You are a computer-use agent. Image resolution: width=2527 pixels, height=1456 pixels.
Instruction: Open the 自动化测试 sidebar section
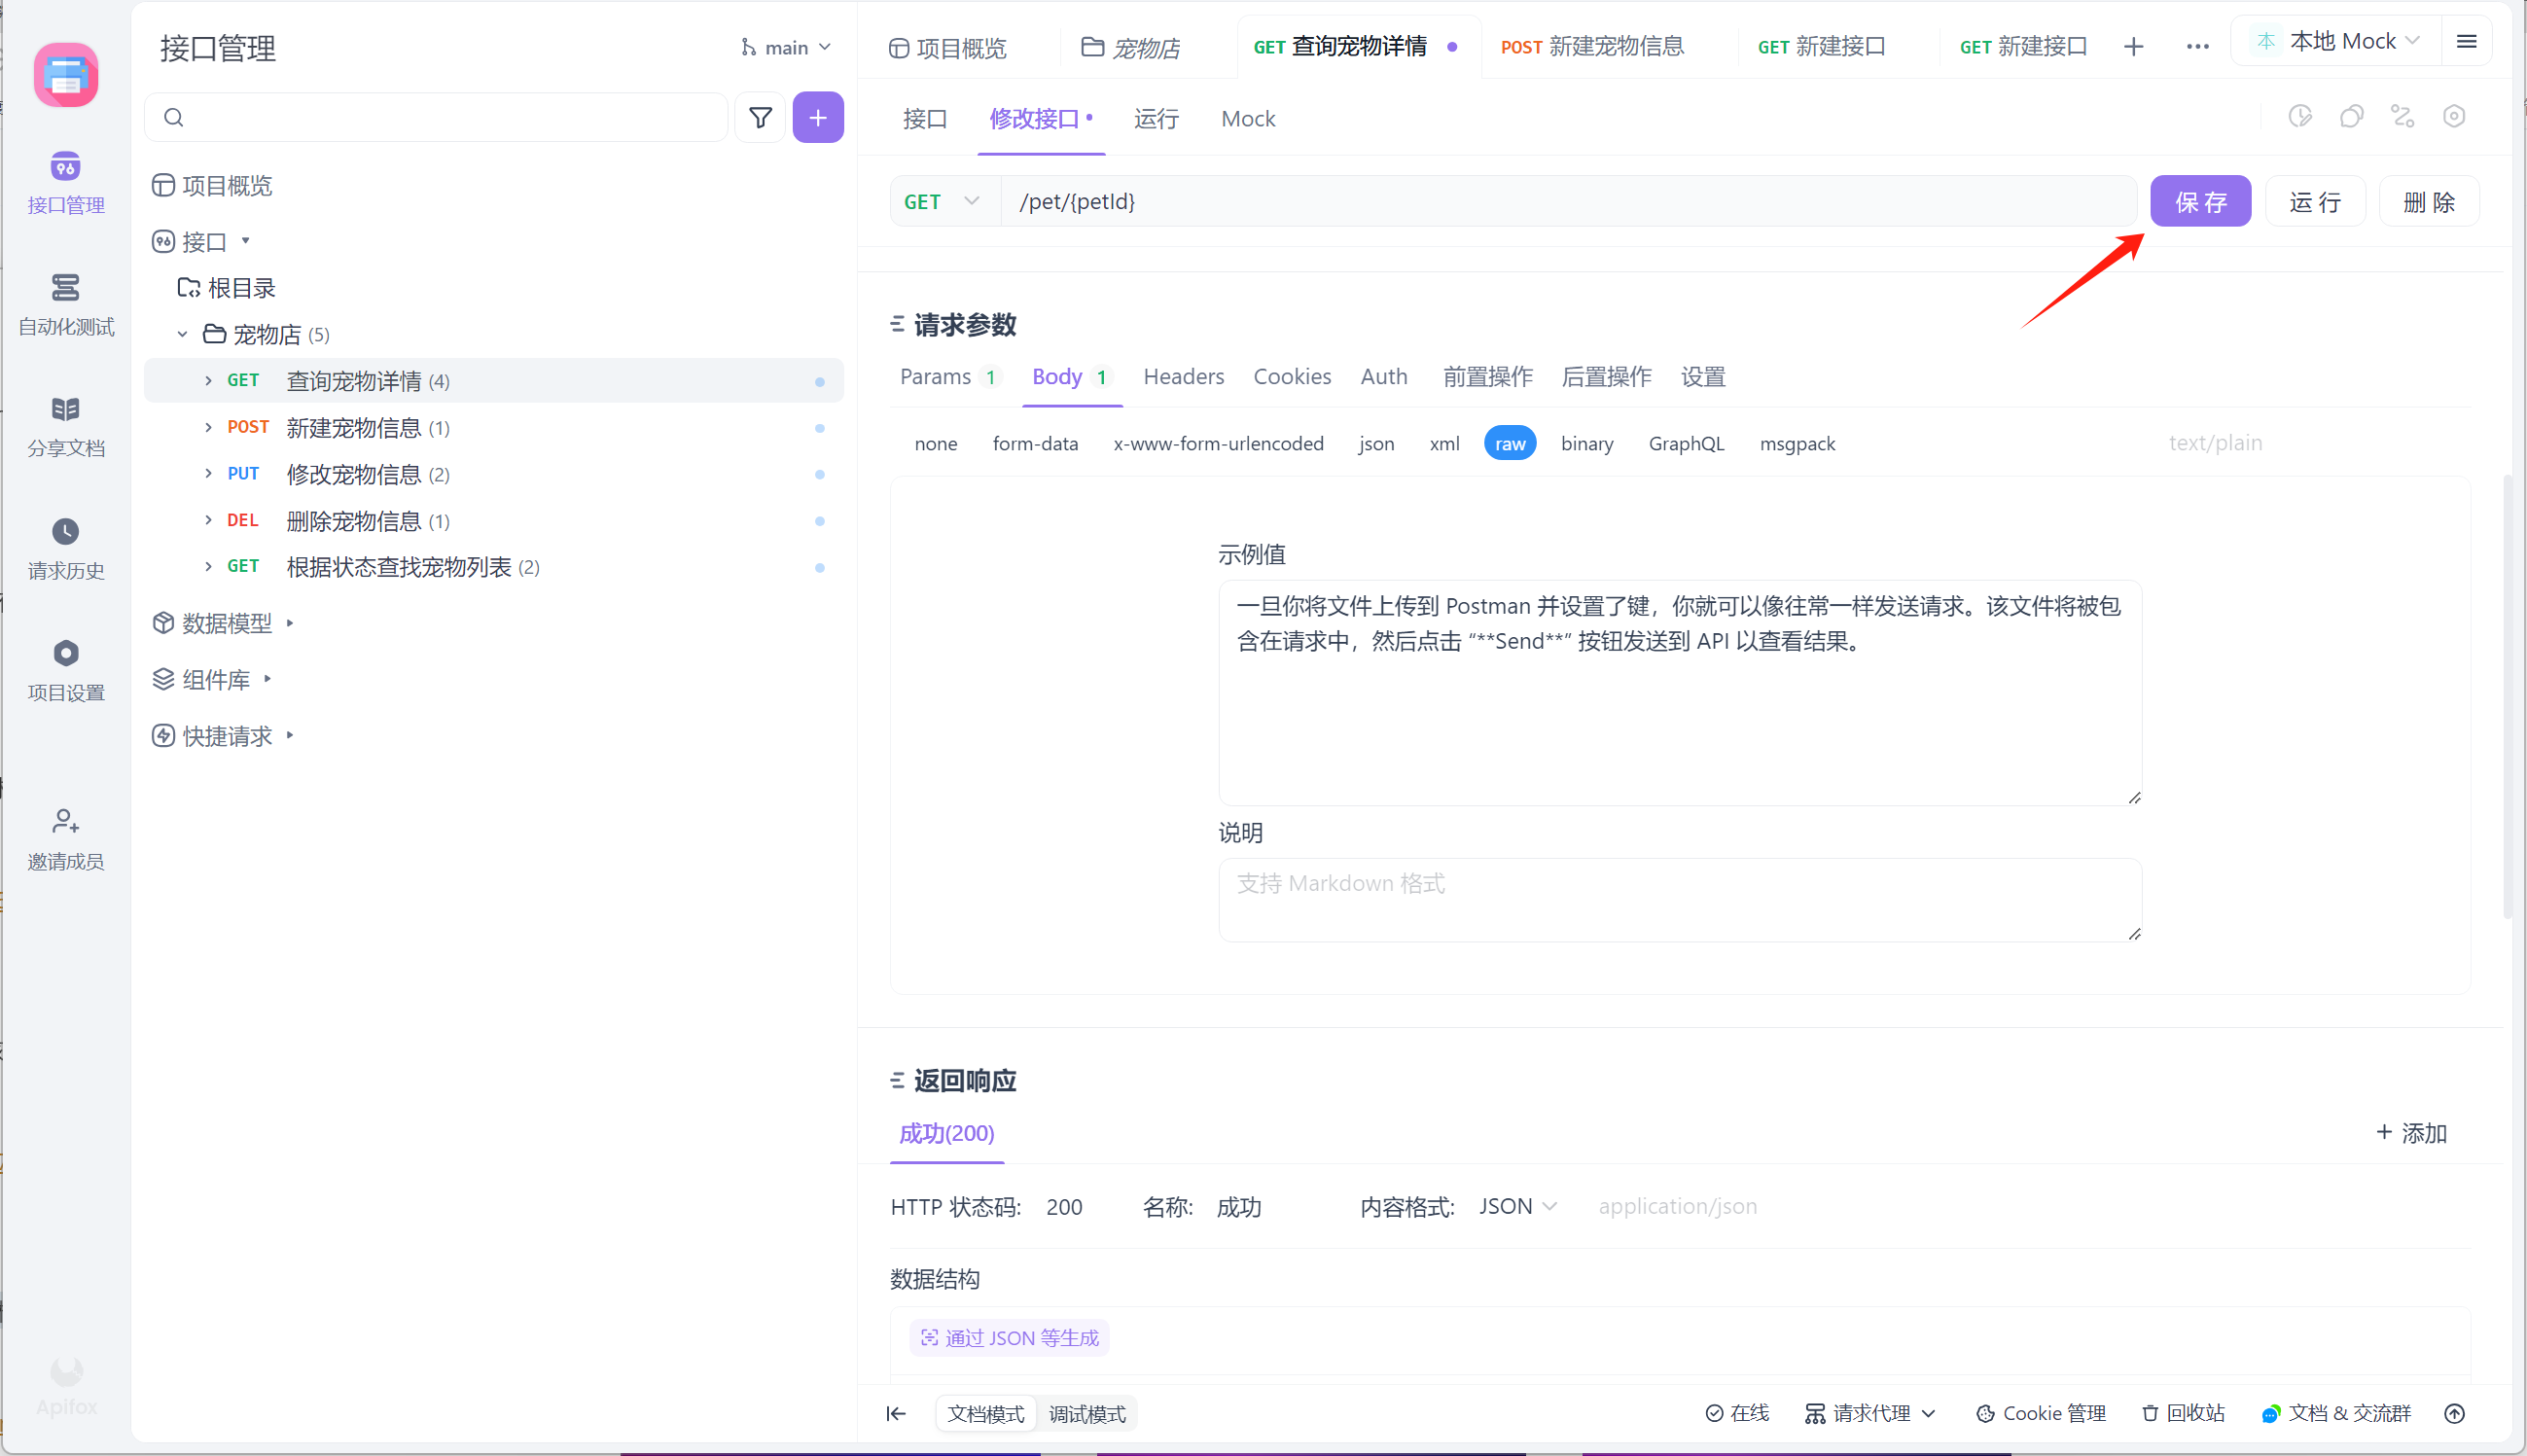66,304
